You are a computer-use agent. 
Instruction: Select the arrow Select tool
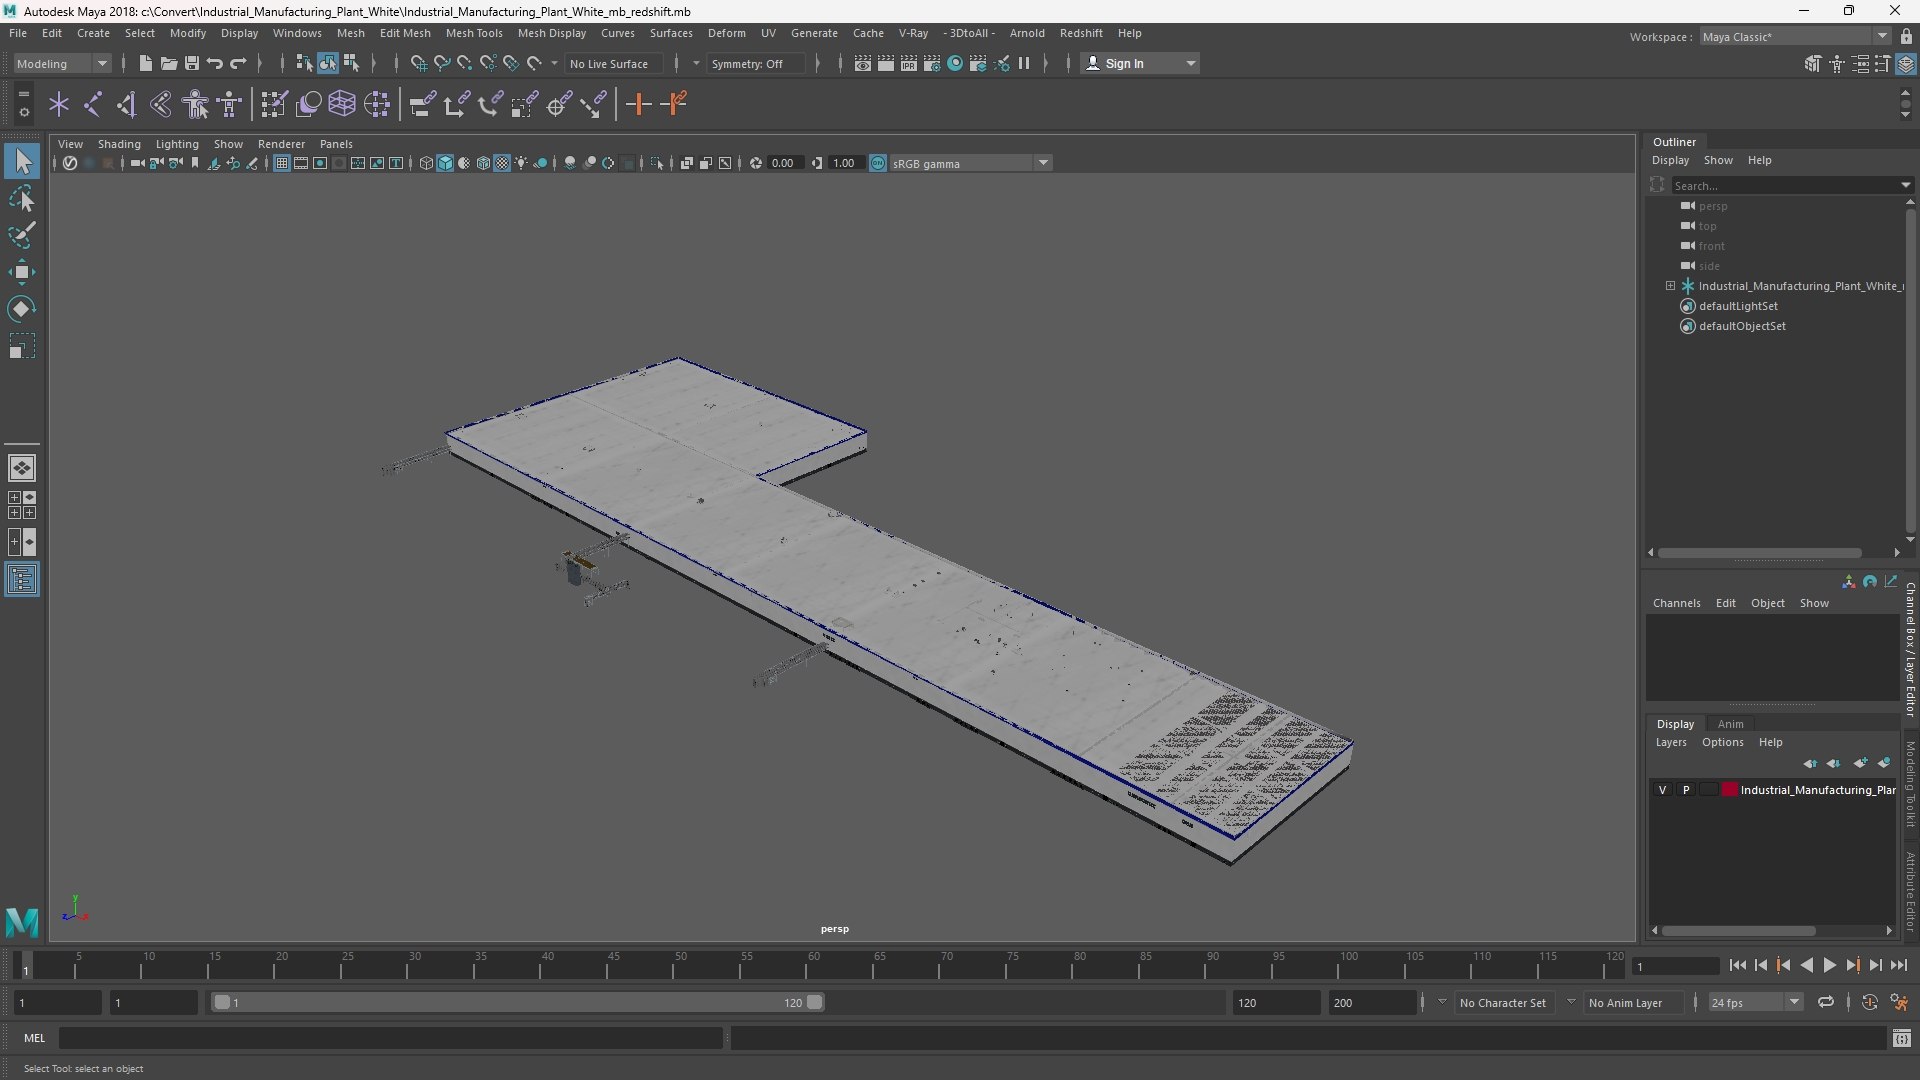pos(22,161)
